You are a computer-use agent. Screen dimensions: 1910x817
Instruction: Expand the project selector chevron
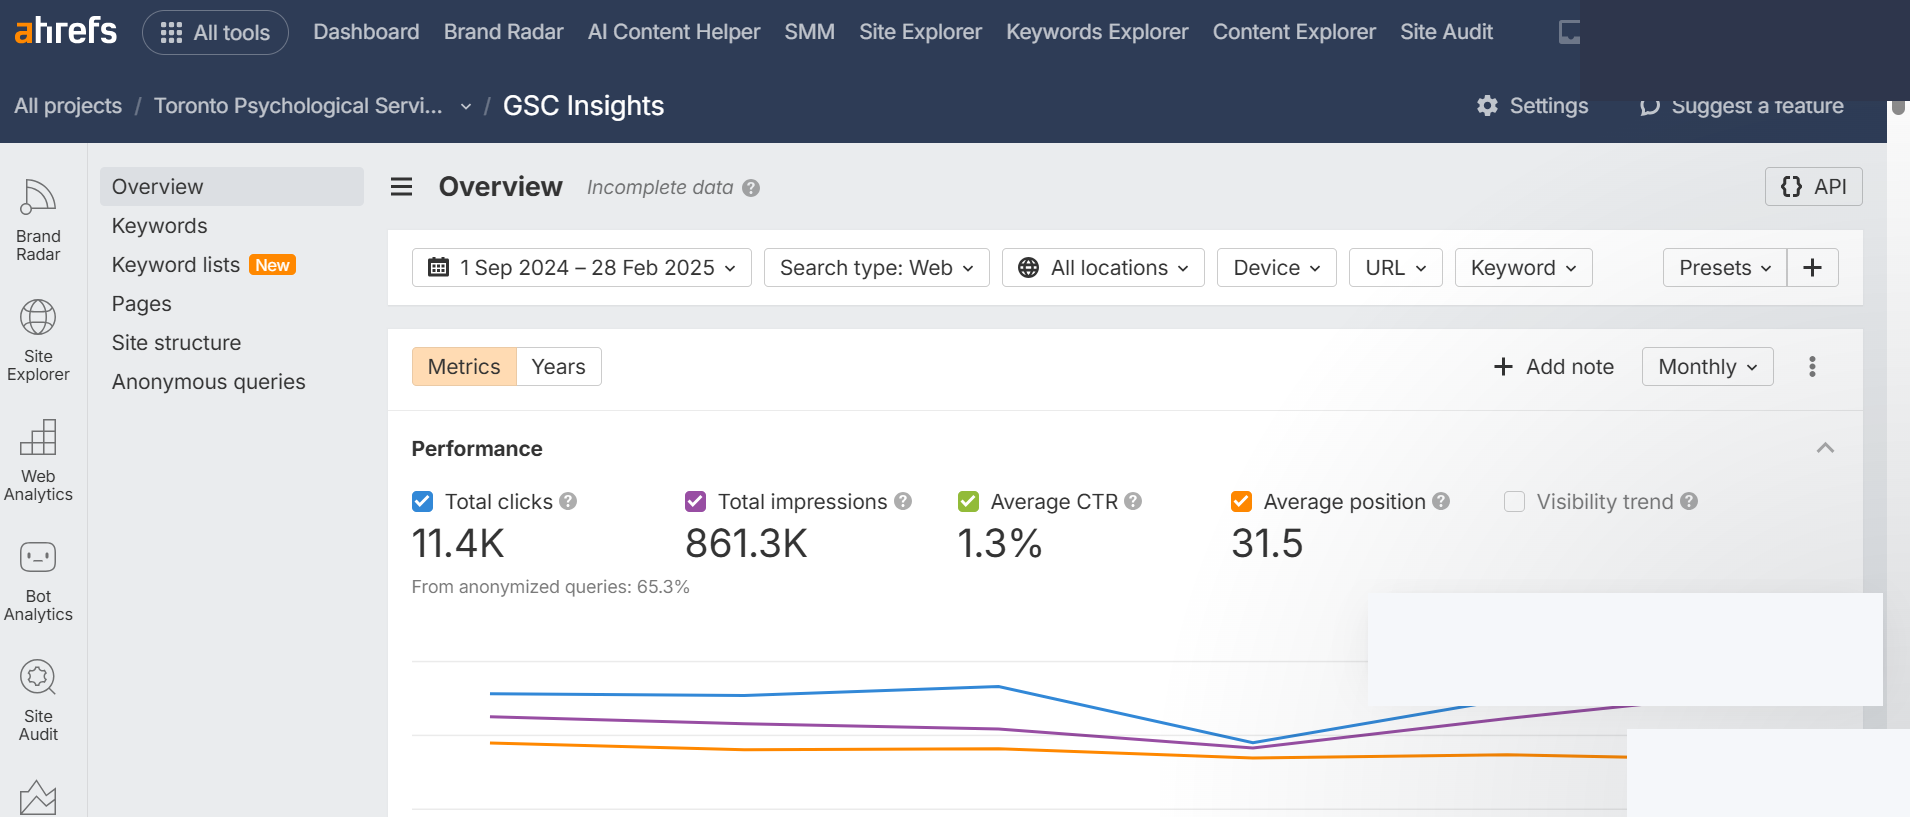point(465,107)
